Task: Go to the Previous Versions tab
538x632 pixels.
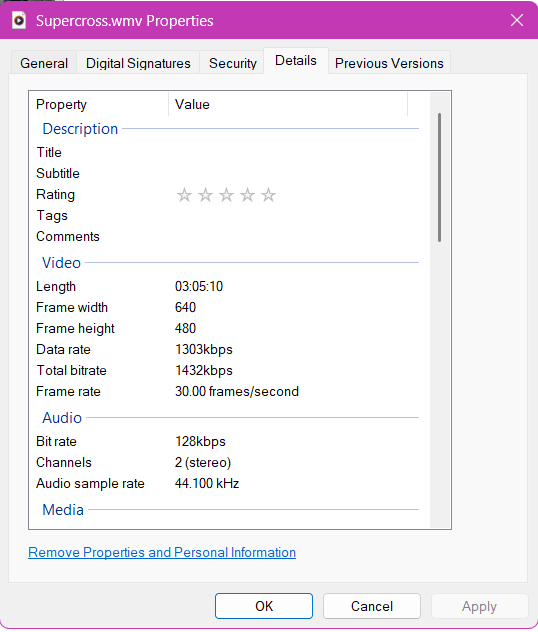Action: (x=389, y=63)
